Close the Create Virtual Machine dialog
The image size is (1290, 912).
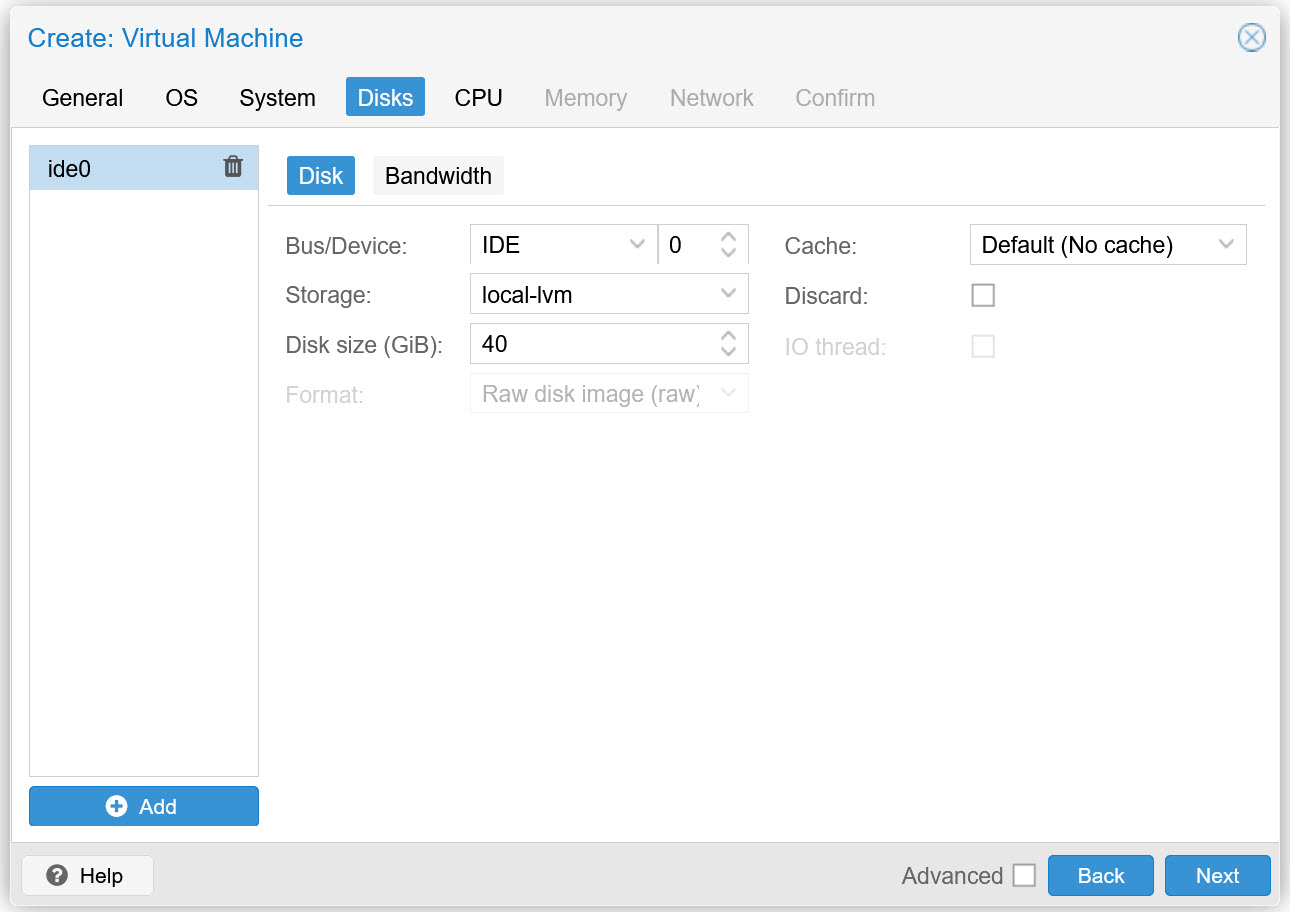coord(1251,37)
